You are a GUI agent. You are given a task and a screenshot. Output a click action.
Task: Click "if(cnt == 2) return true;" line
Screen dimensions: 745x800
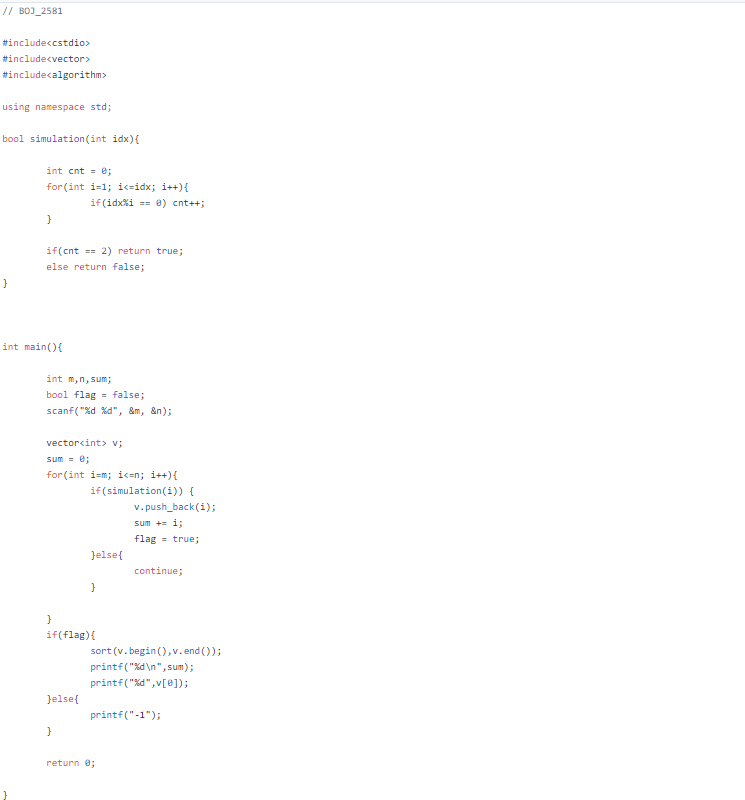pyautogui.click(x=114, y=251)
